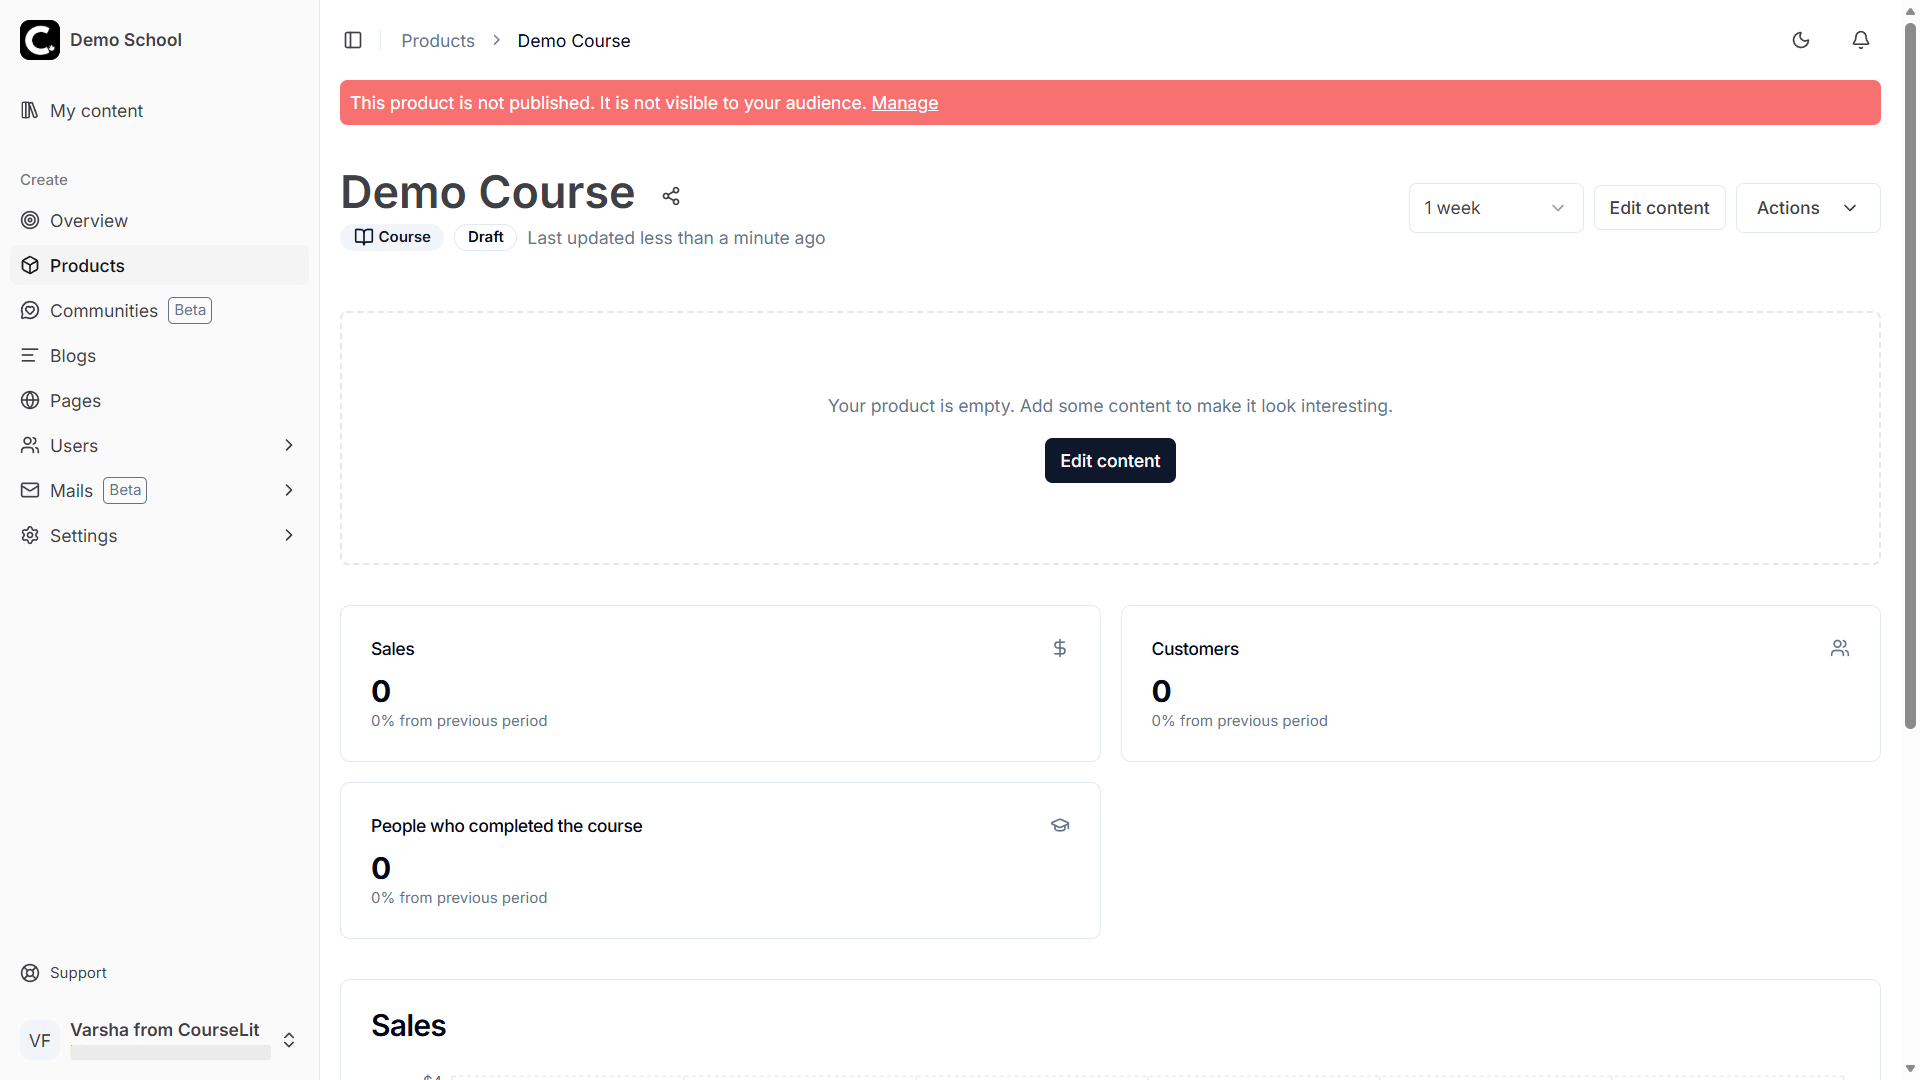
Task: Click the Manage link in banner
Action: tap(904, 103)
